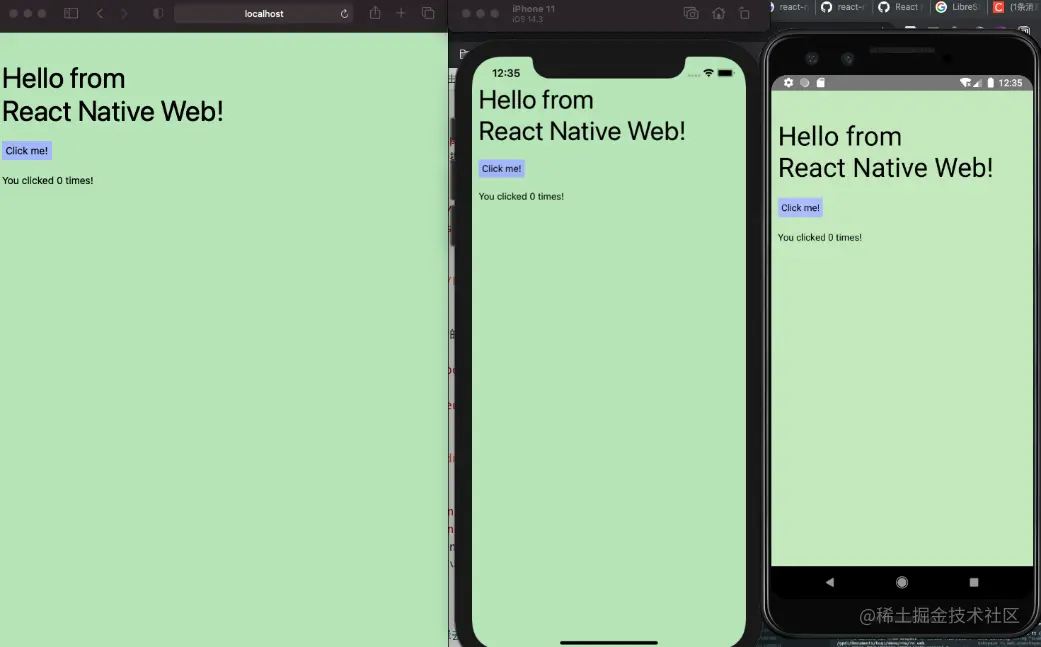Tap the Android circle notification icon
The height and width of the screenshot is (647, 1041).
805,83
